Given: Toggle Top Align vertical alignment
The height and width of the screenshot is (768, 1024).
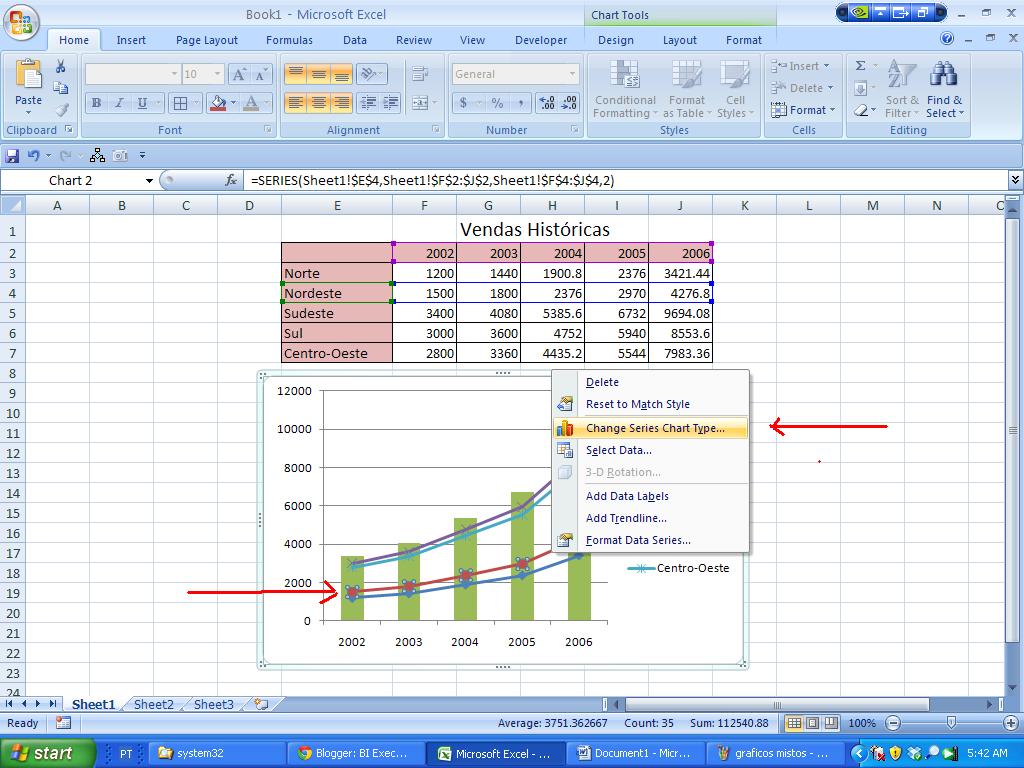Looking at the screenshot, I should click(x=295, y=74).
